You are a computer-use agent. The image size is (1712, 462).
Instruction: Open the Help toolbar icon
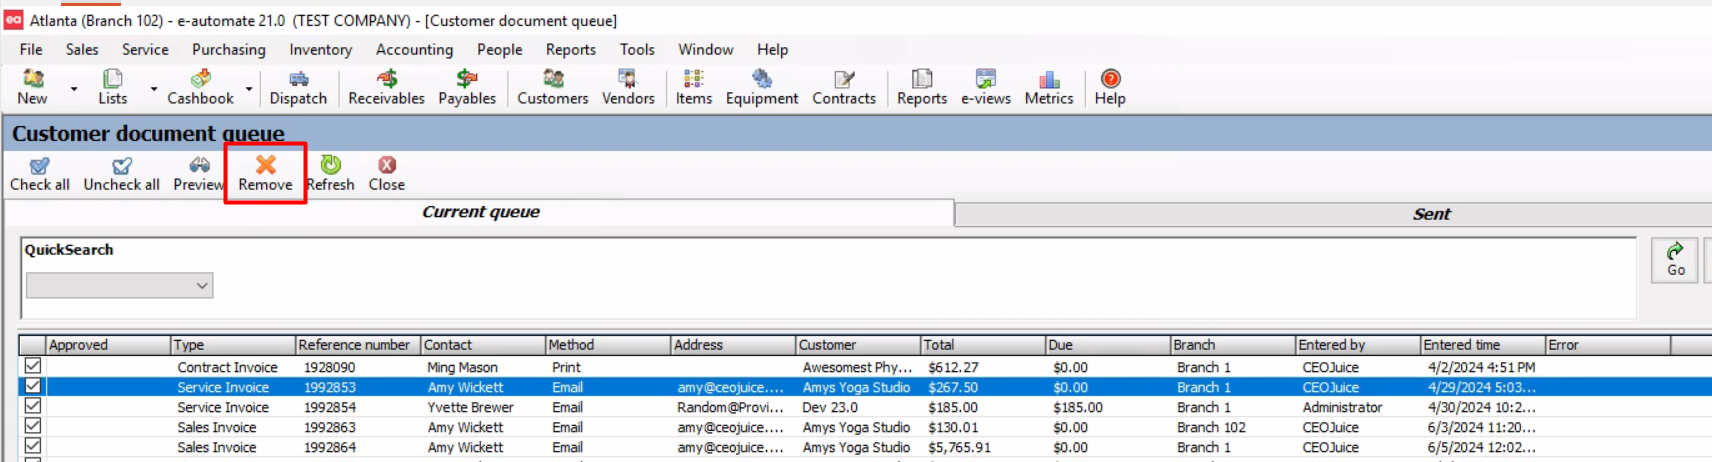1110,87
